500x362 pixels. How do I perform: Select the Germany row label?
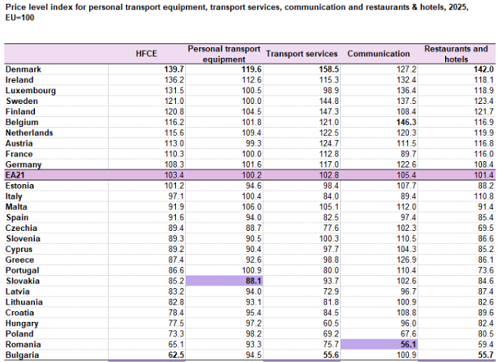tap(23, 165)
